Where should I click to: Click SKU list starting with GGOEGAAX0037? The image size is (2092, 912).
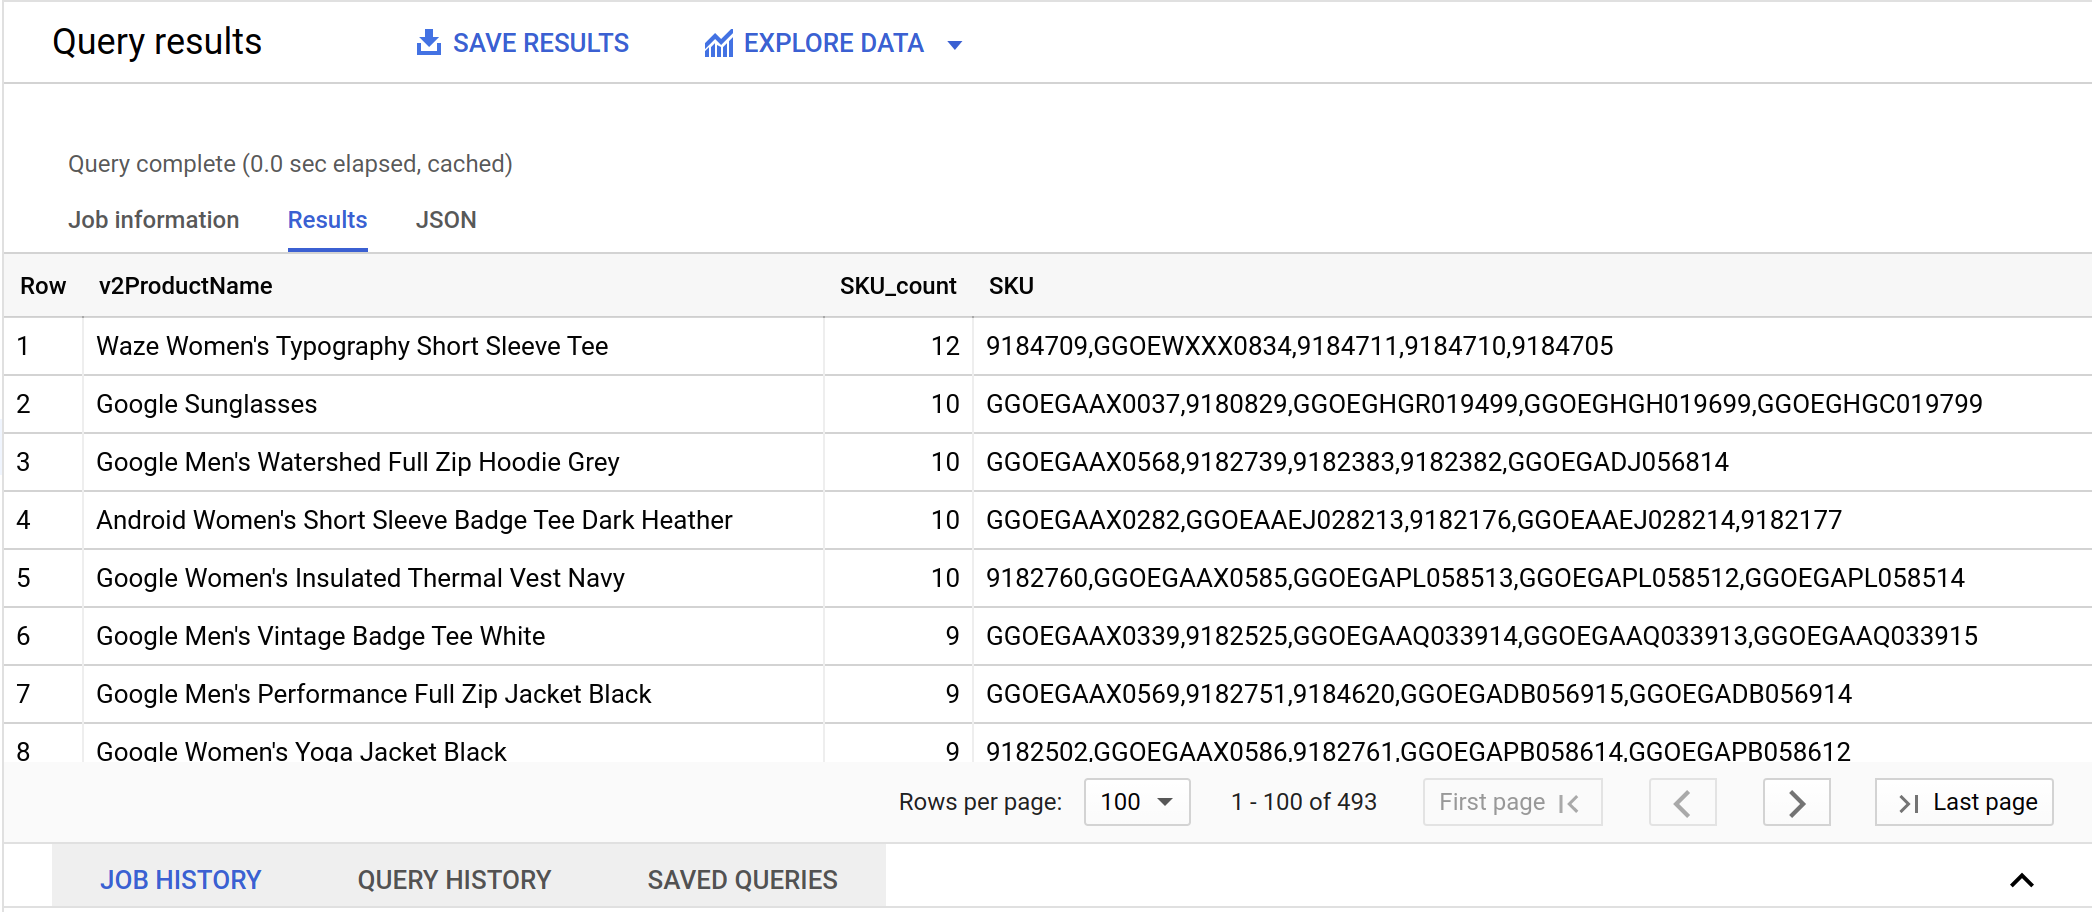pos(1484,404)
